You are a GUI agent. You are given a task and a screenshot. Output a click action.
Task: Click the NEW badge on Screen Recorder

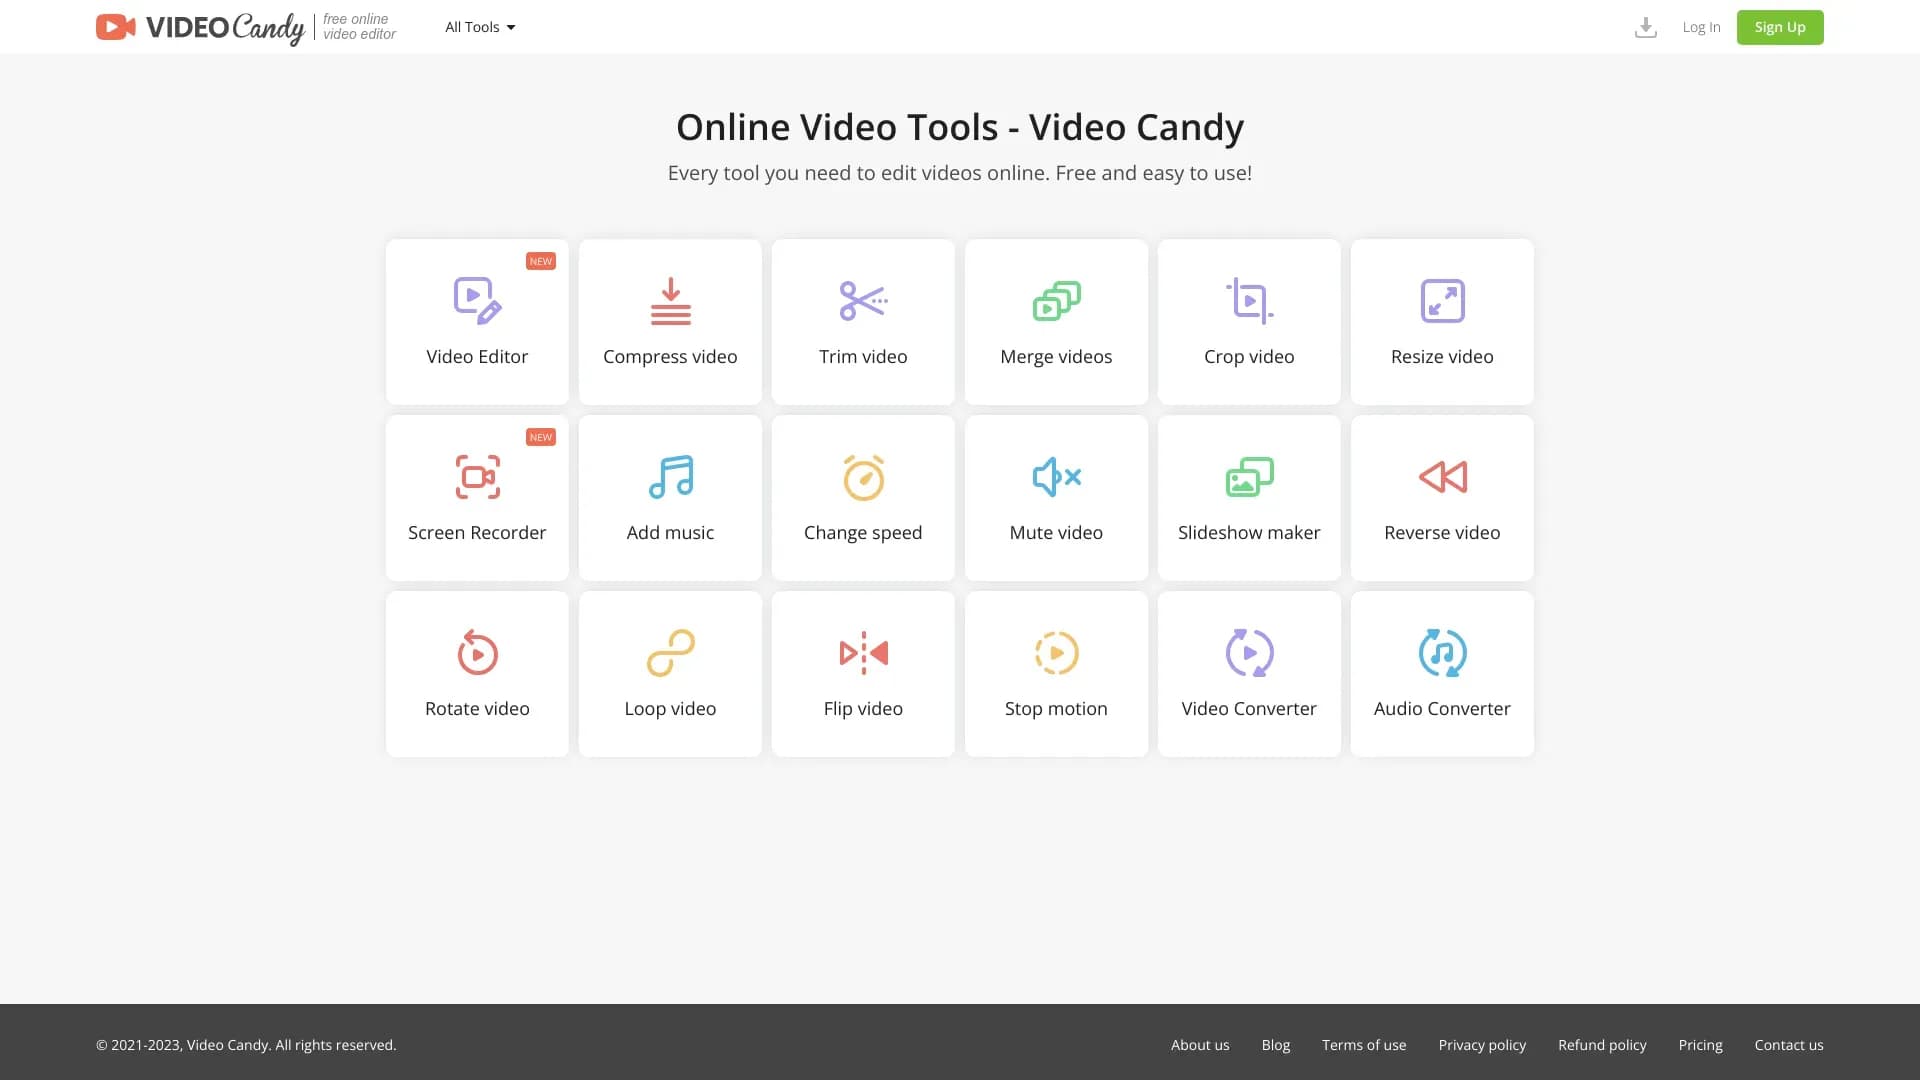point(541,437)
